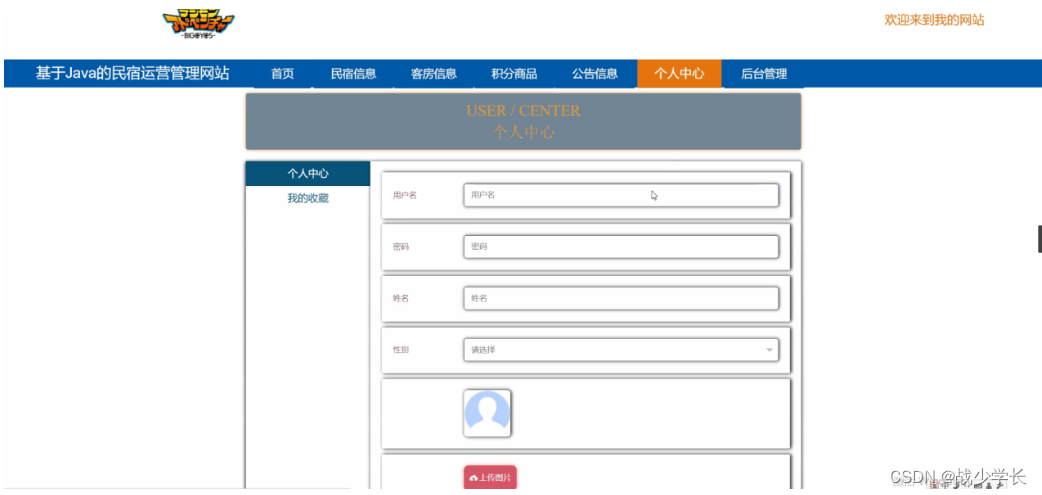Open 后台管理 from the navigation bar
The height and width of the screenshot is (495, 1042).
pos(764,74)
